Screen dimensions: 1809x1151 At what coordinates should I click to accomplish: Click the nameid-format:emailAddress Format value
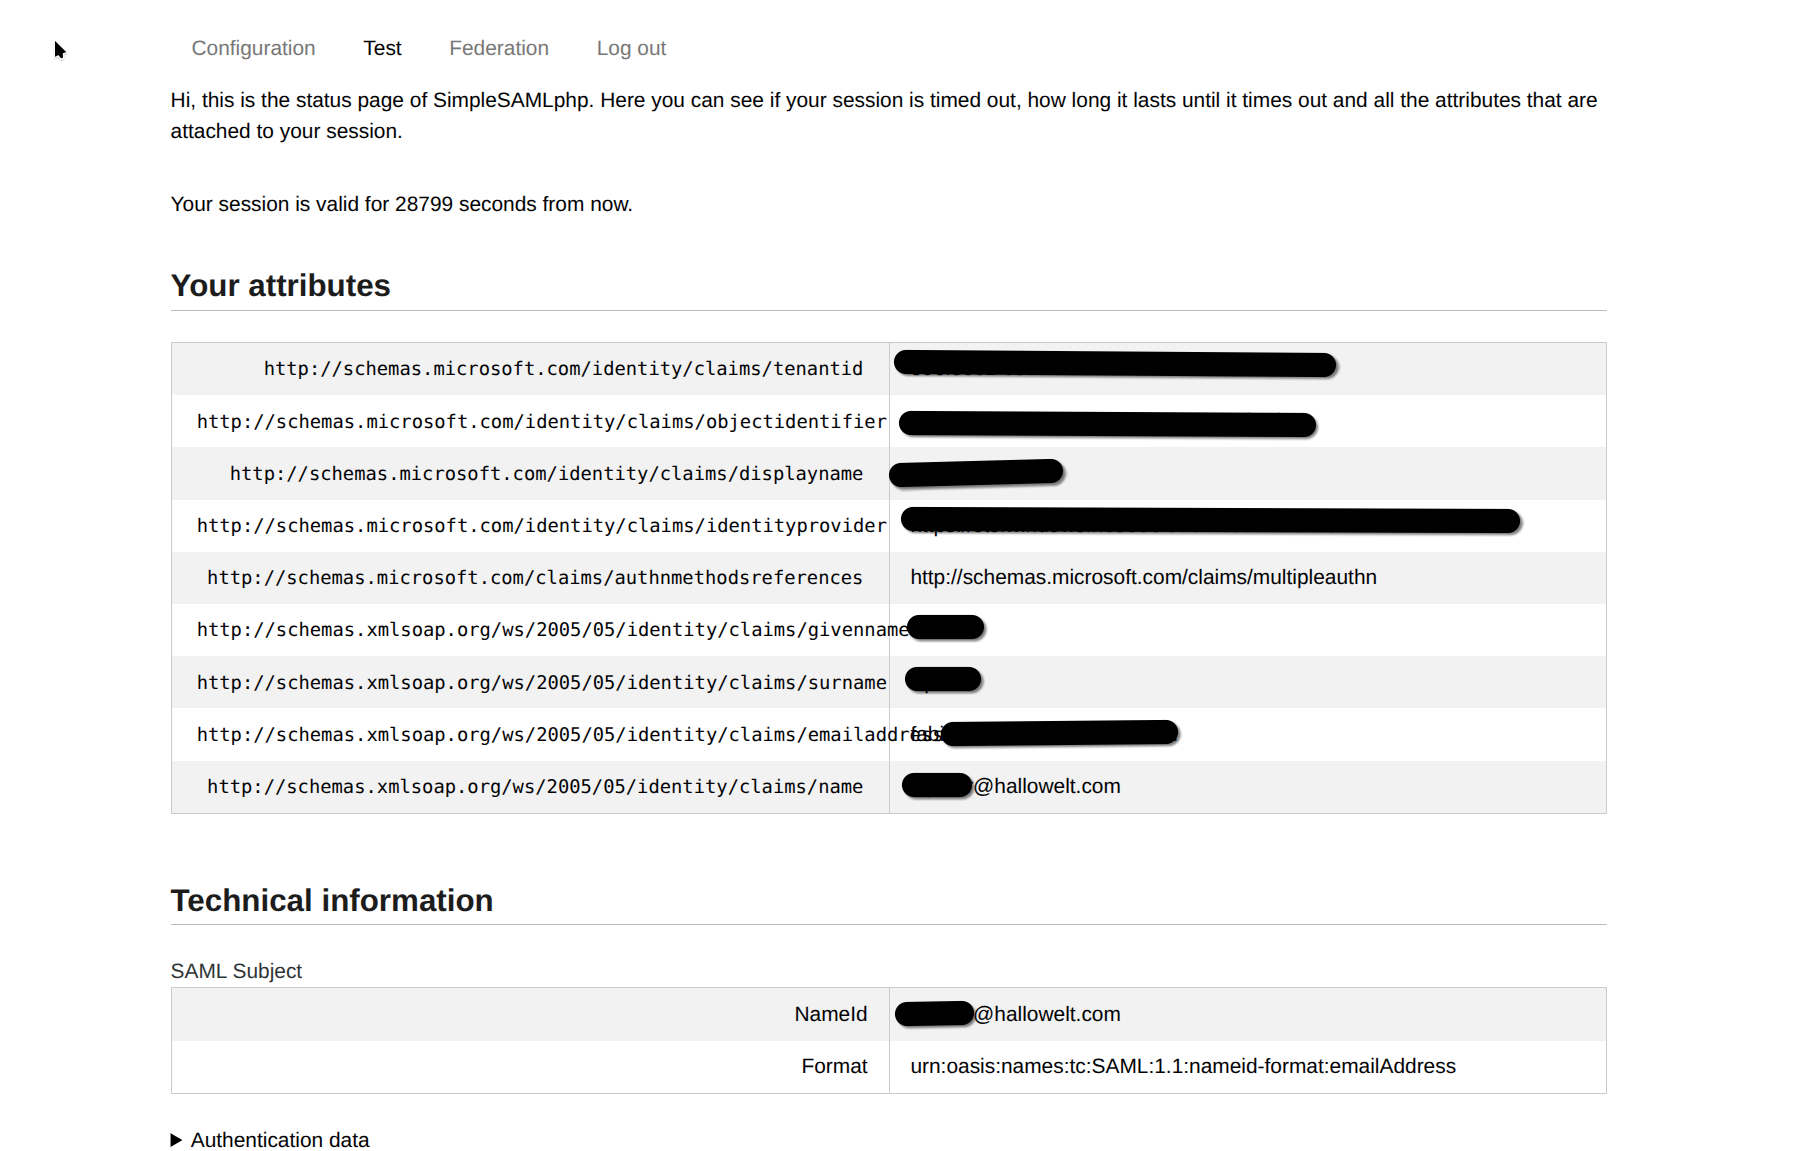1182,1066
